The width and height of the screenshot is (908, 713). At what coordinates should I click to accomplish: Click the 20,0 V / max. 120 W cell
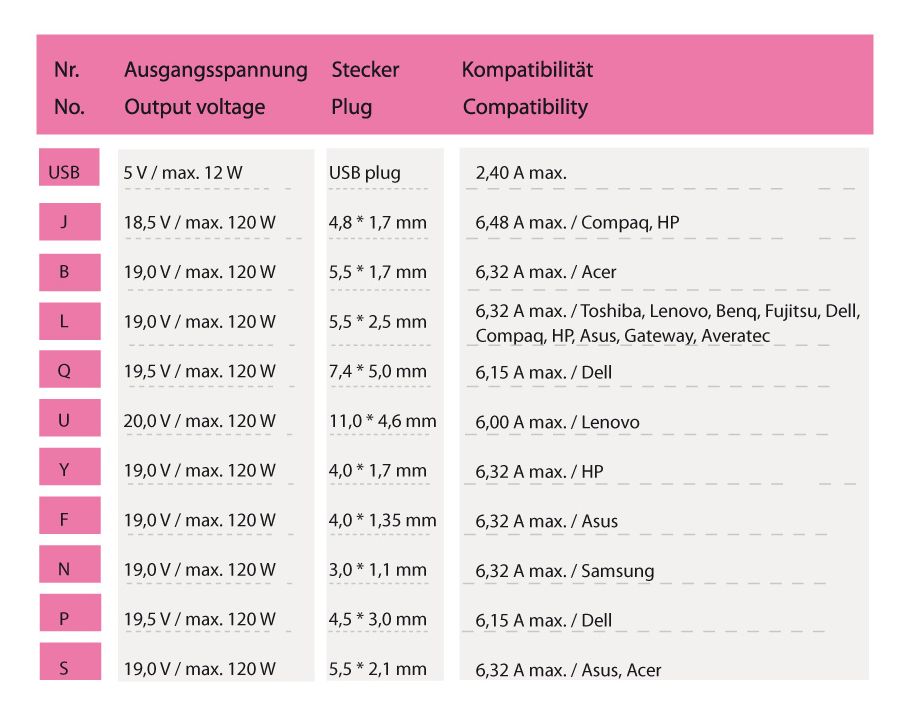199,421
